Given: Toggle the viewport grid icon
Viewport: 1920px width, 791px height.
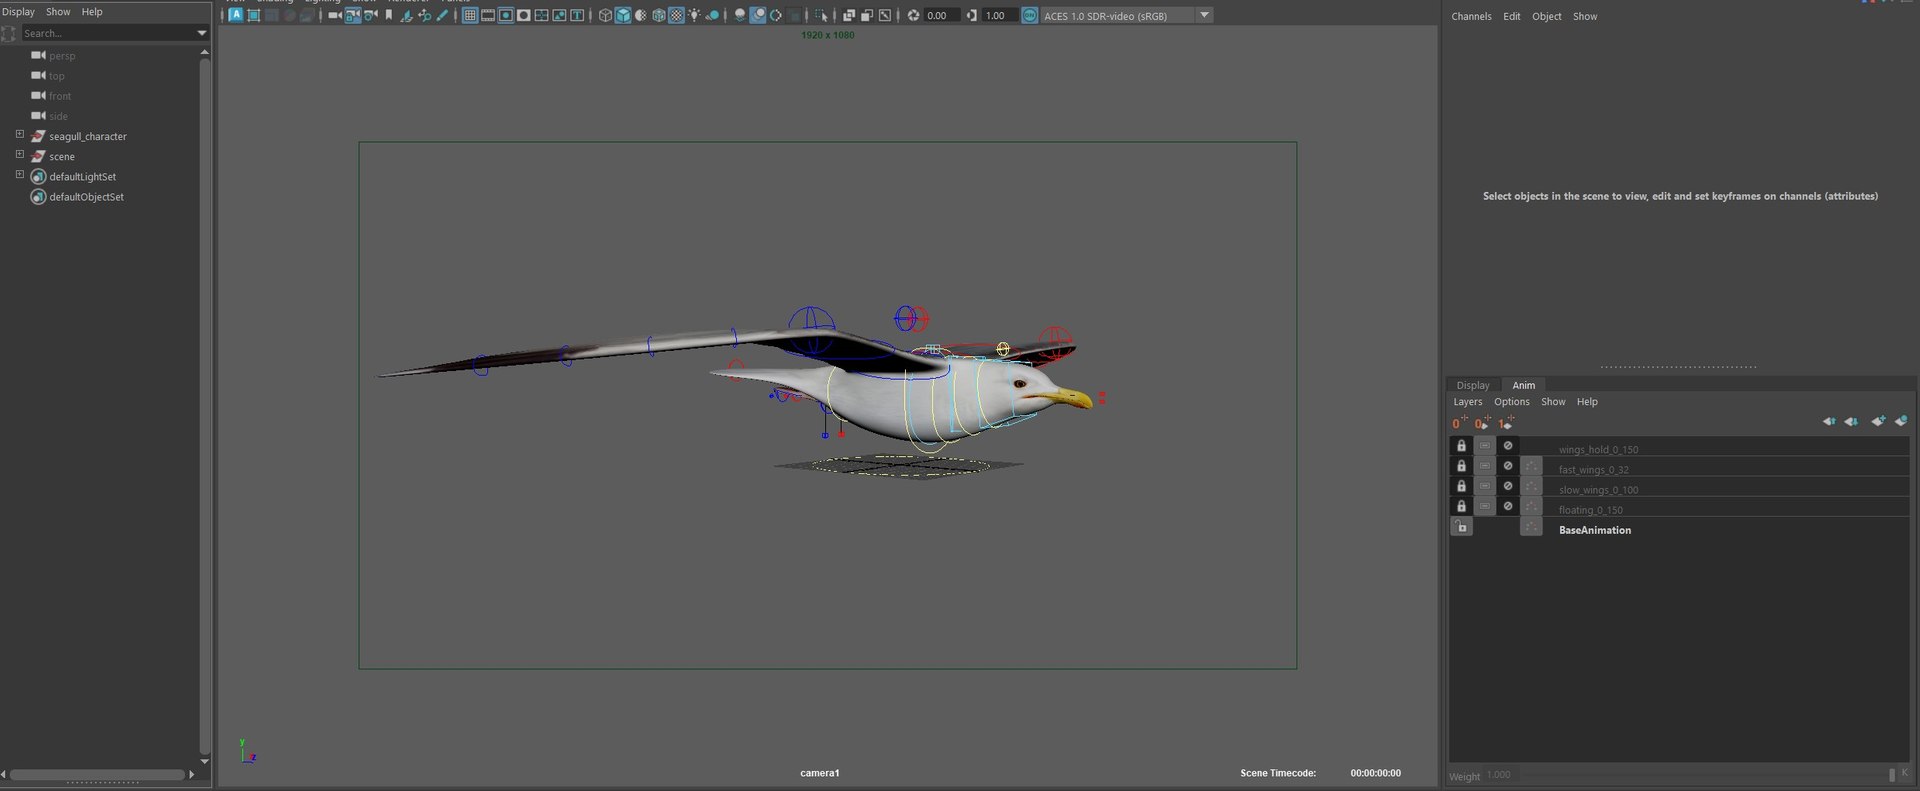Looking at the screenshot, I should [x=469, y=15].
